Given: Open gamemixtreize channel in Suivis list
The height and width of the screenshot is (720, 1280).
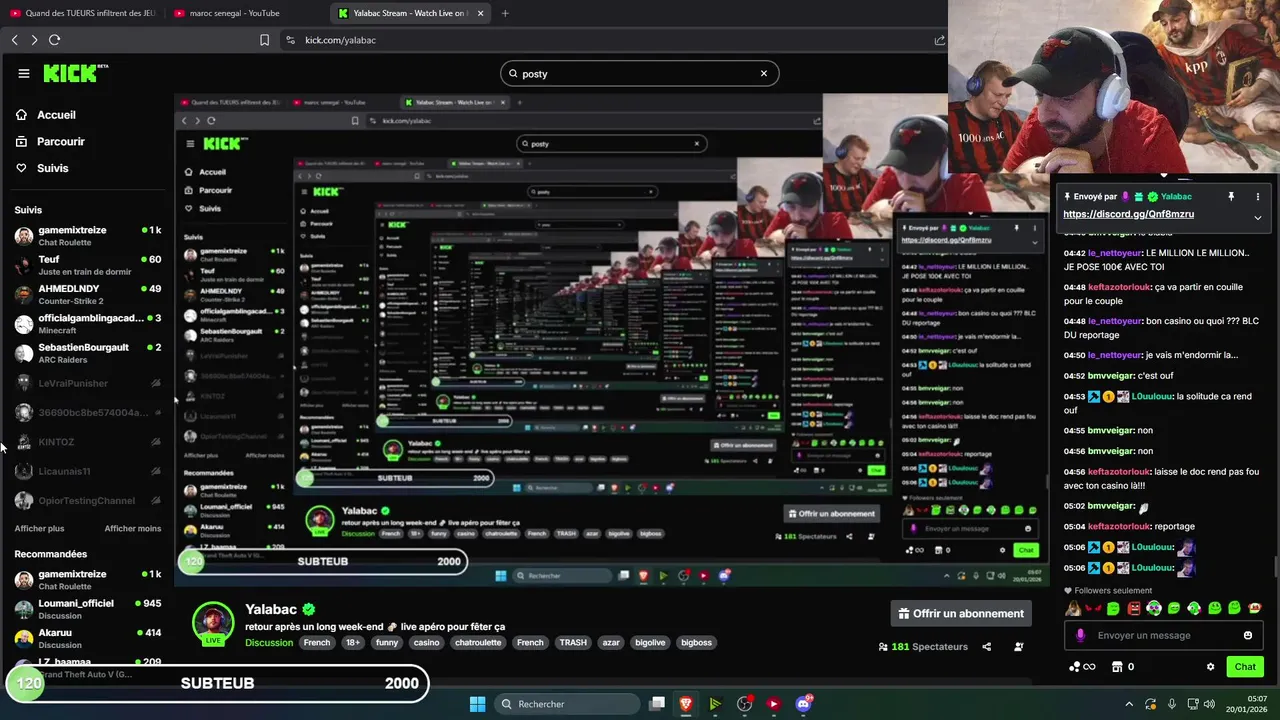Looking at the screenshot, I should 88,236.
